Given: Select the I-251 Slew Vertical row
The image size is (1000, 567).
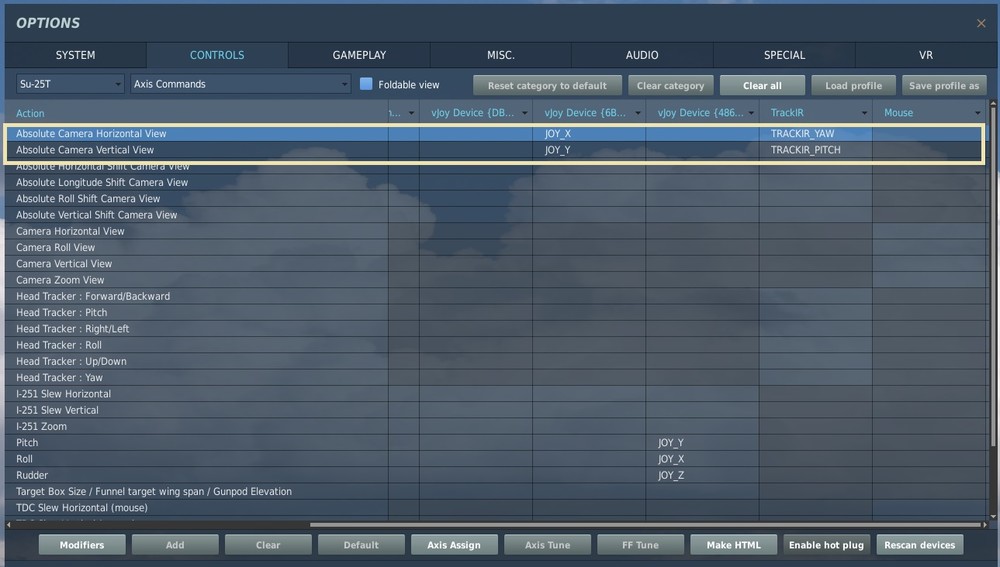Looking at the screenshot, I should pyautogui.click(x=494, y=410).
